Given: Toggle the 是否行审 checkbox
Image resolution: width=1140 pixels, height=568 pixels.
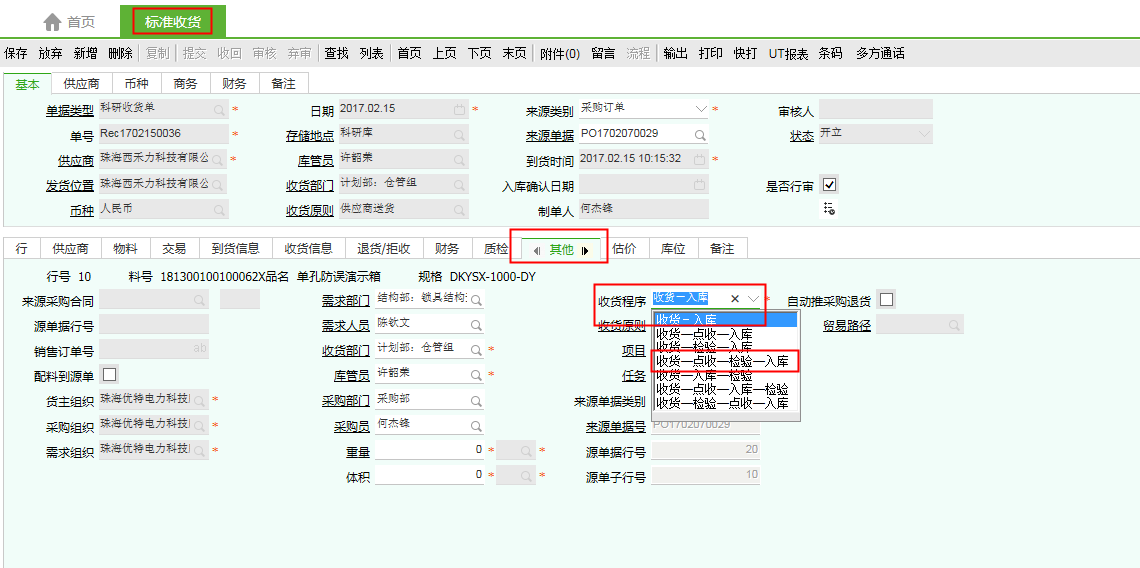Looking at the screenshot, I should pos(829,184).
